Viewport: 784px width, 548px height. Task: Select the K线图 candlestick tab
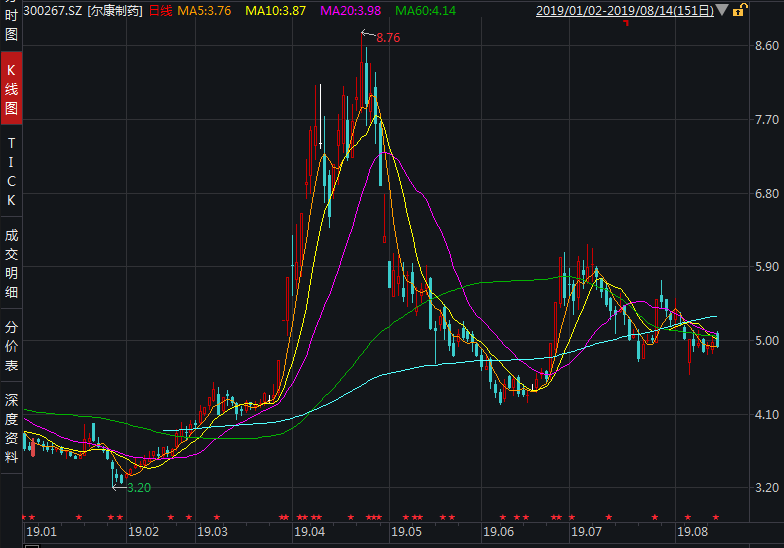(11, 88)
